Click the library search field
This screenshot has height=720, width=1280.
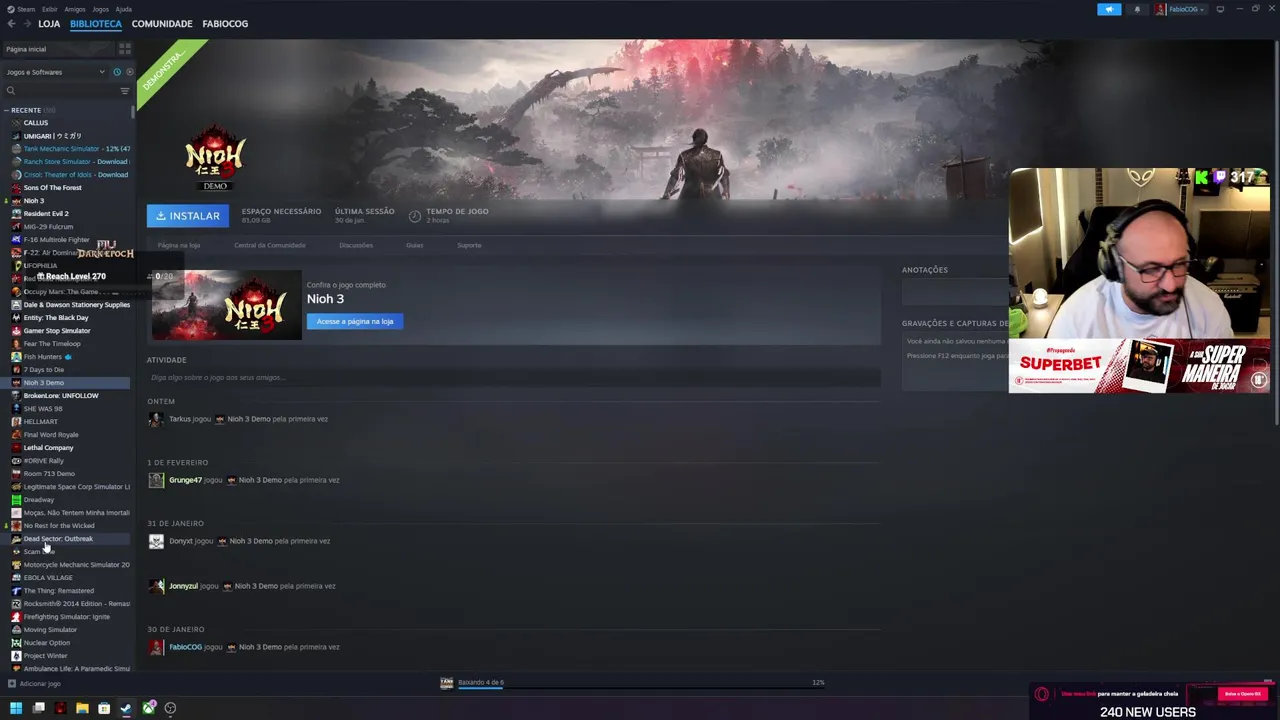(60, 91)
